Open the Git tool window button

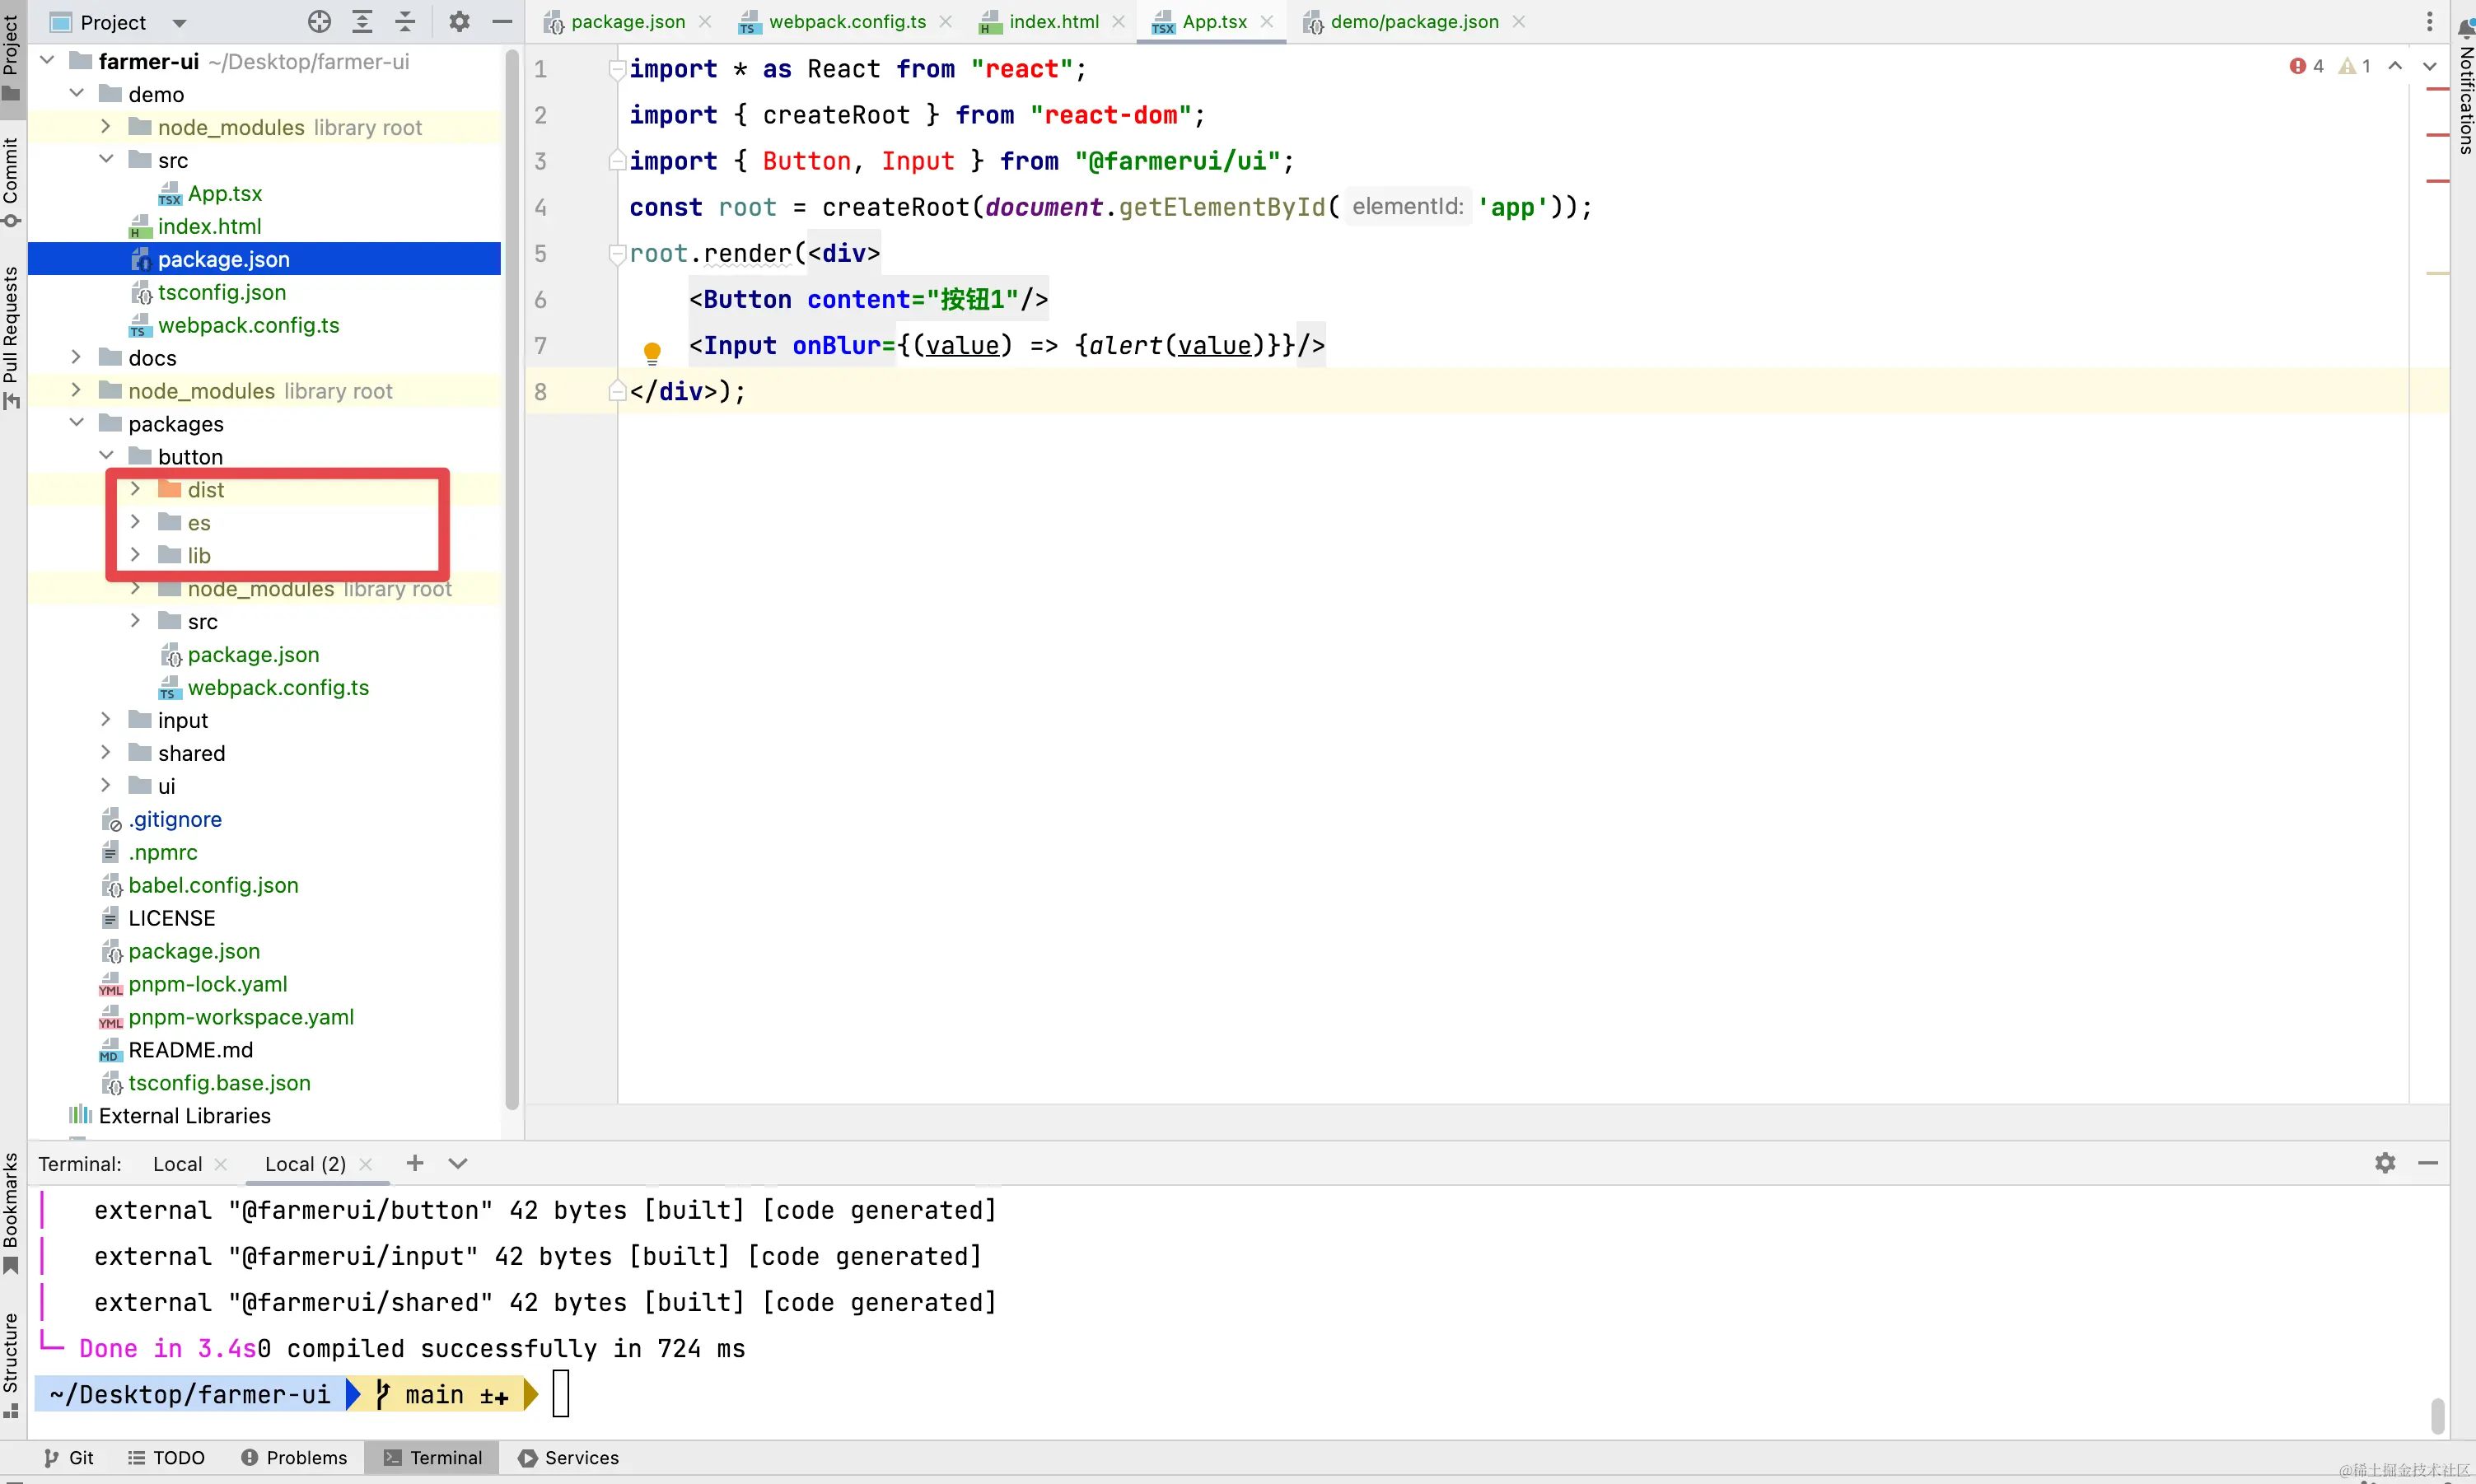click(68, 1458)
